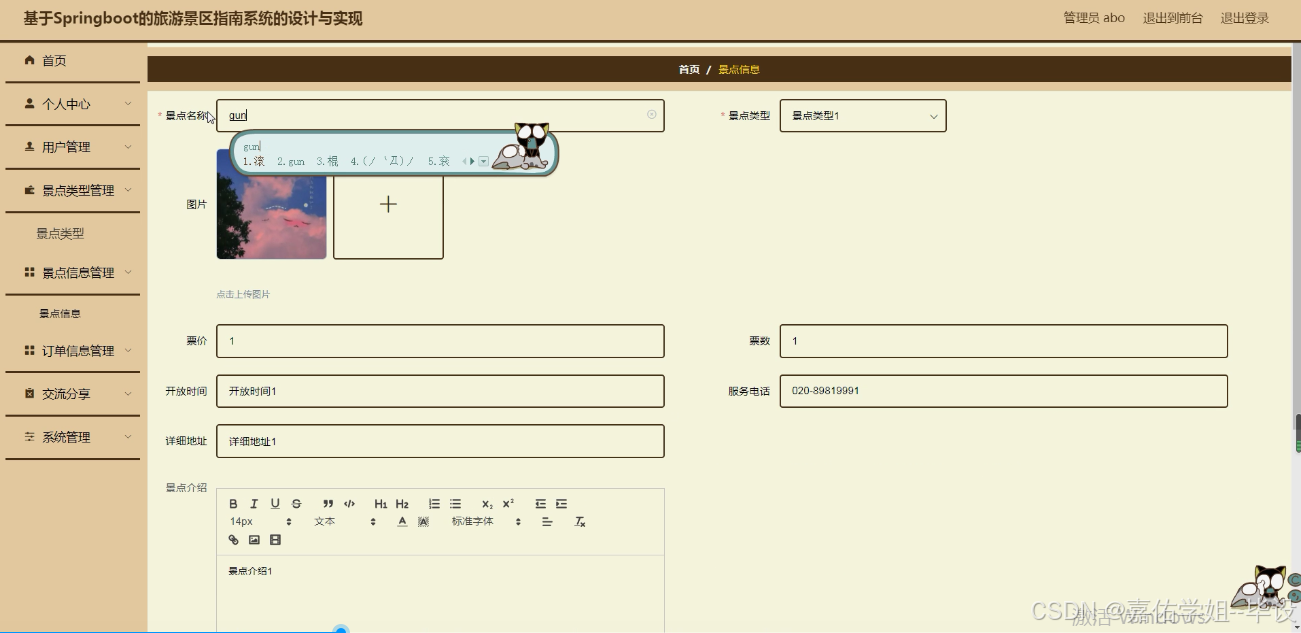1301x633 pixels.
Task: Open the 景点类型 dropdown
Action: point(862,115)
